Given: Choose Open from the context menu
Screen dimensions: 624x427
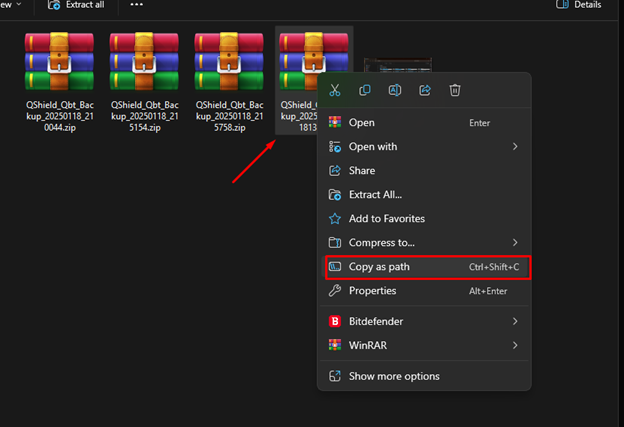Looking at the screenshot, I should pyautogui.click(x=424, y=123).
